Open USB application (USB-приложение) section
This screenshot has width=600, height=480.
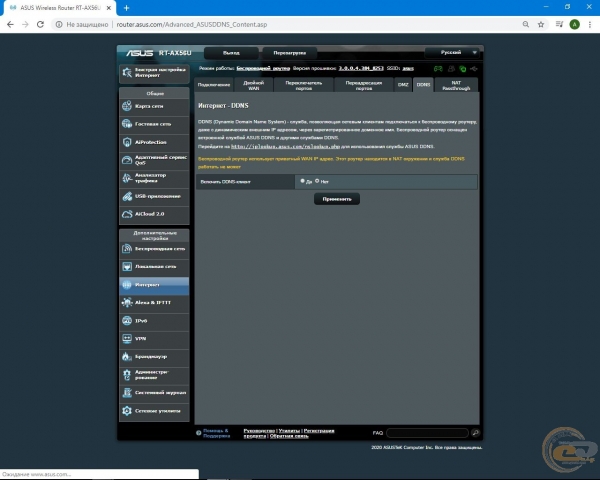[154, 196]
